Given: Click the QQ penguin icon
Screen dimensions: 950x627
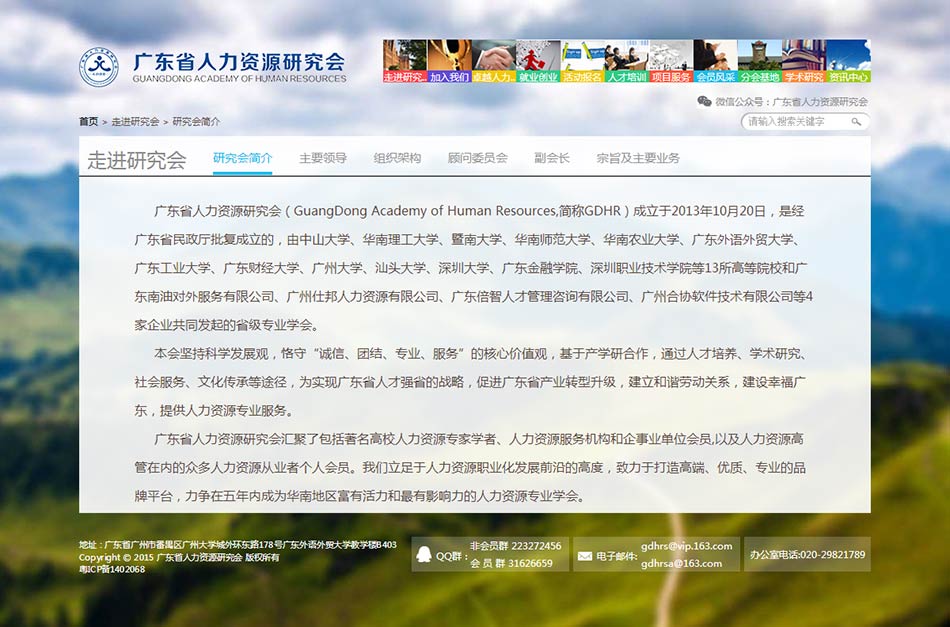Looking at the screenshot, I should pos(424,554).
